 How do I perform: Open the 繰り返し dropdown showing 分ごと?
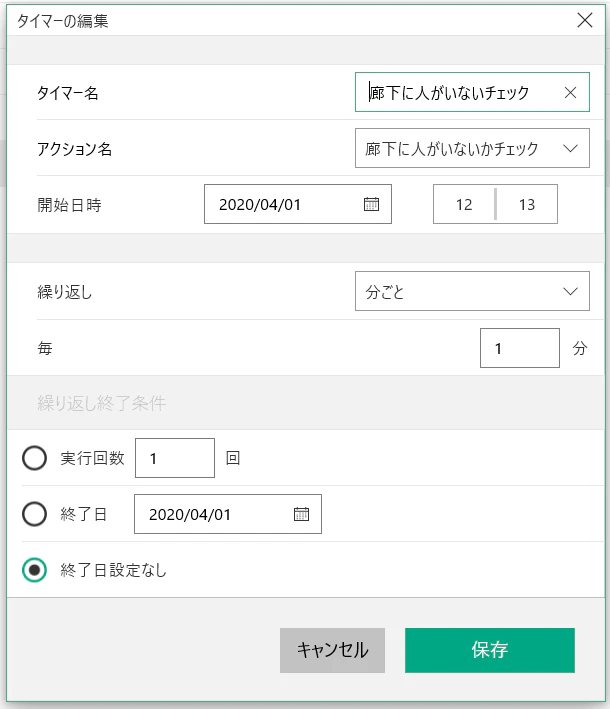[x=472, y=291]
